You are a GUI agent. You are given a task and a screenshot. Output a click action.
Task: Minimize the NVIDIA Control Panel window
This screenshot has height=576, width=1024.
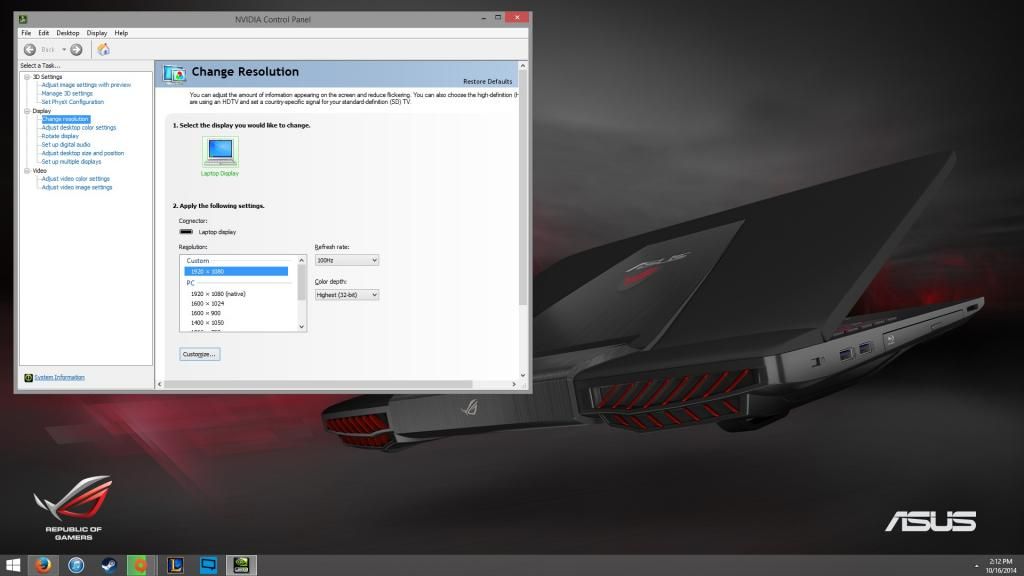pyautogui.click(x=484, y=18)
